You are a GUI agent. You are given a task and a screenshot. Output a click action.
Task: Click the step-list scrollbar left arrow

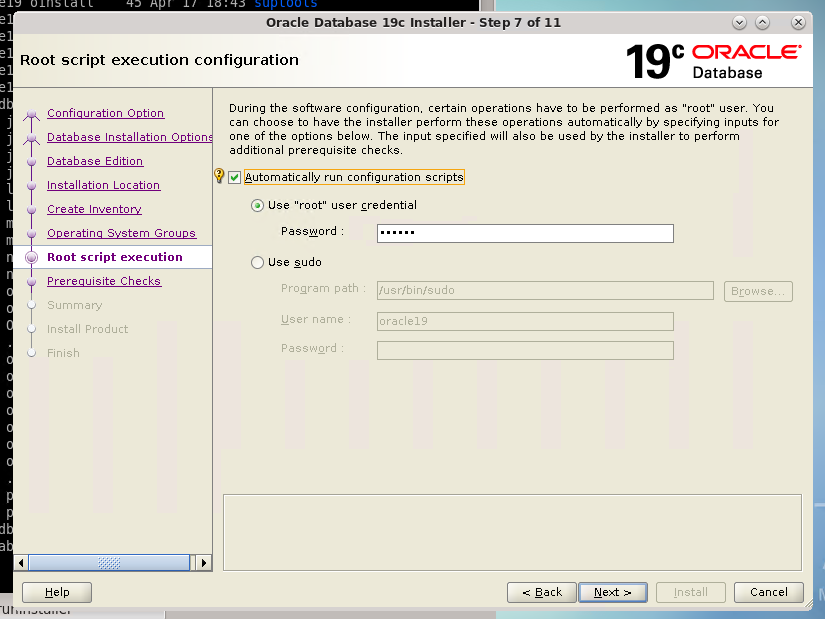click(x=21, y=563)
